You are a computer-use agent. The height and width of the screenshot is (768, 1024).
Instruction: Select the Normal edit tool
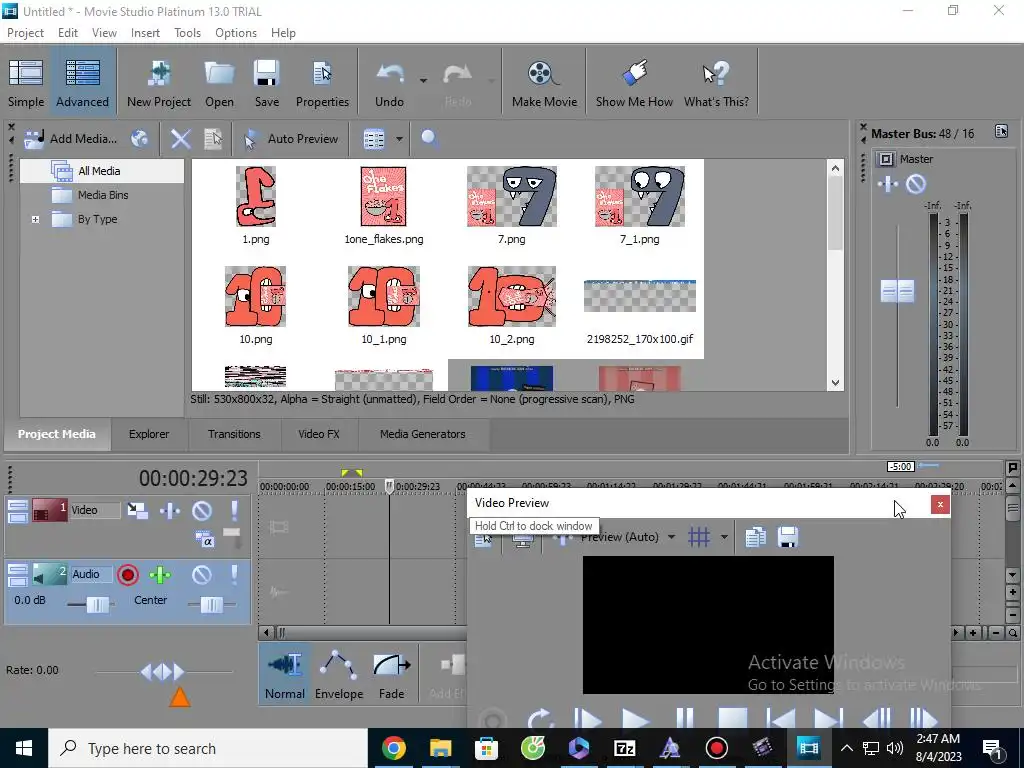point(285,675)
